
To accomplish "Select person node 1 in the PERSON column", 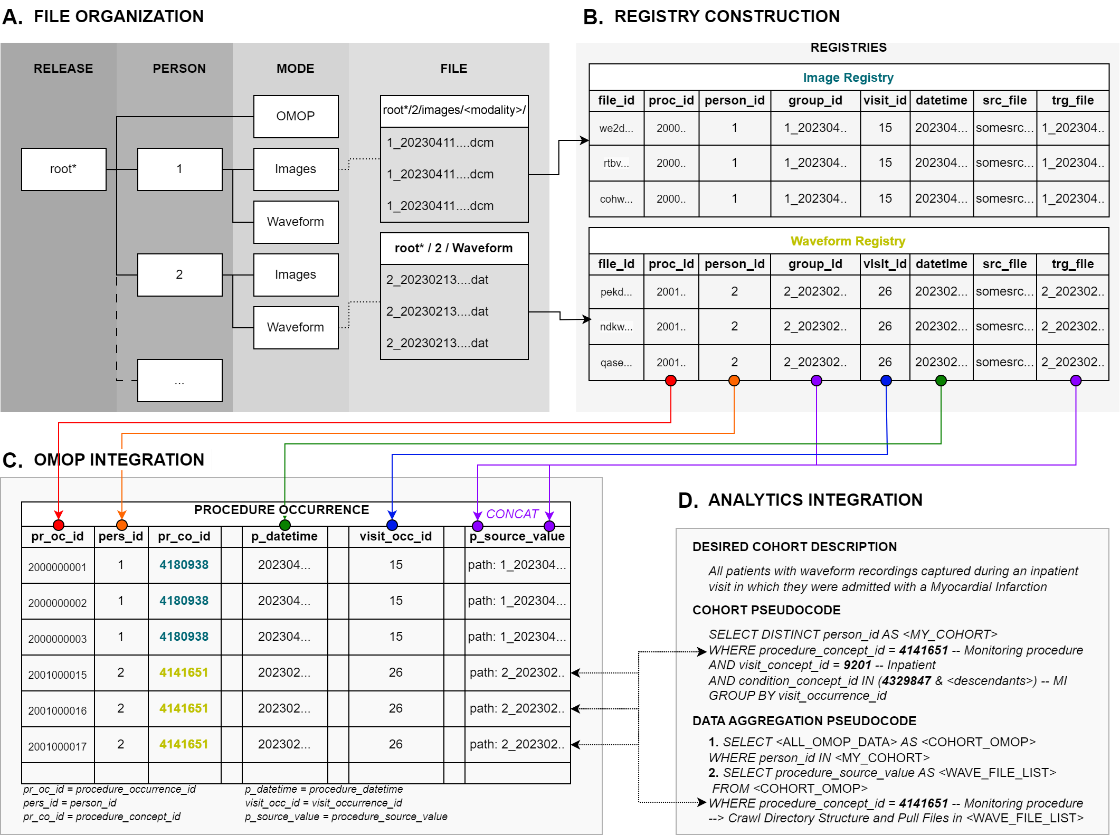I will (x=180, y=169).
